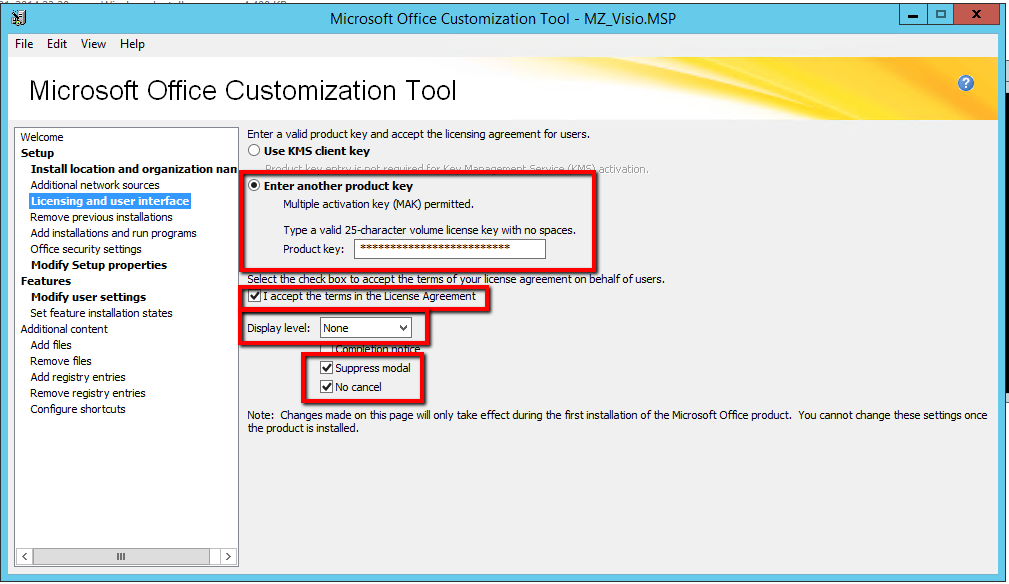The height and width of the screenshot is (584, 1009).
Task: Go to Additional network sources page
Action: click(x=94, y=185)
